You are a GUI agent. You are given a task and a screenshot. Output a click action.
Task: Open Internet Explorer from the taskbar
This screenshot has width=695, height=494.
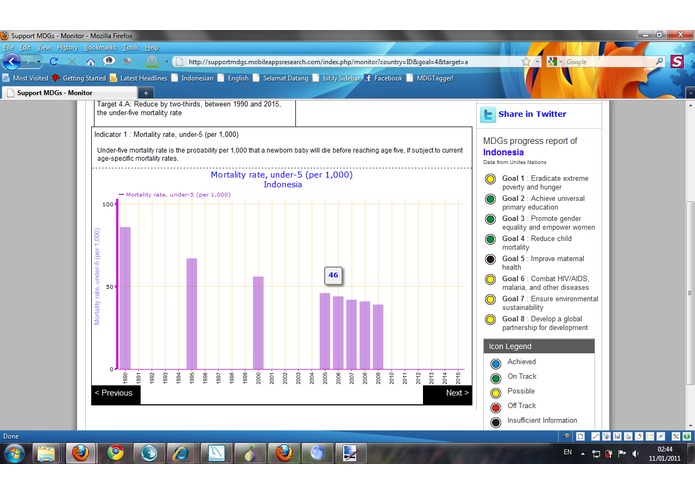[x=180, y=453]
